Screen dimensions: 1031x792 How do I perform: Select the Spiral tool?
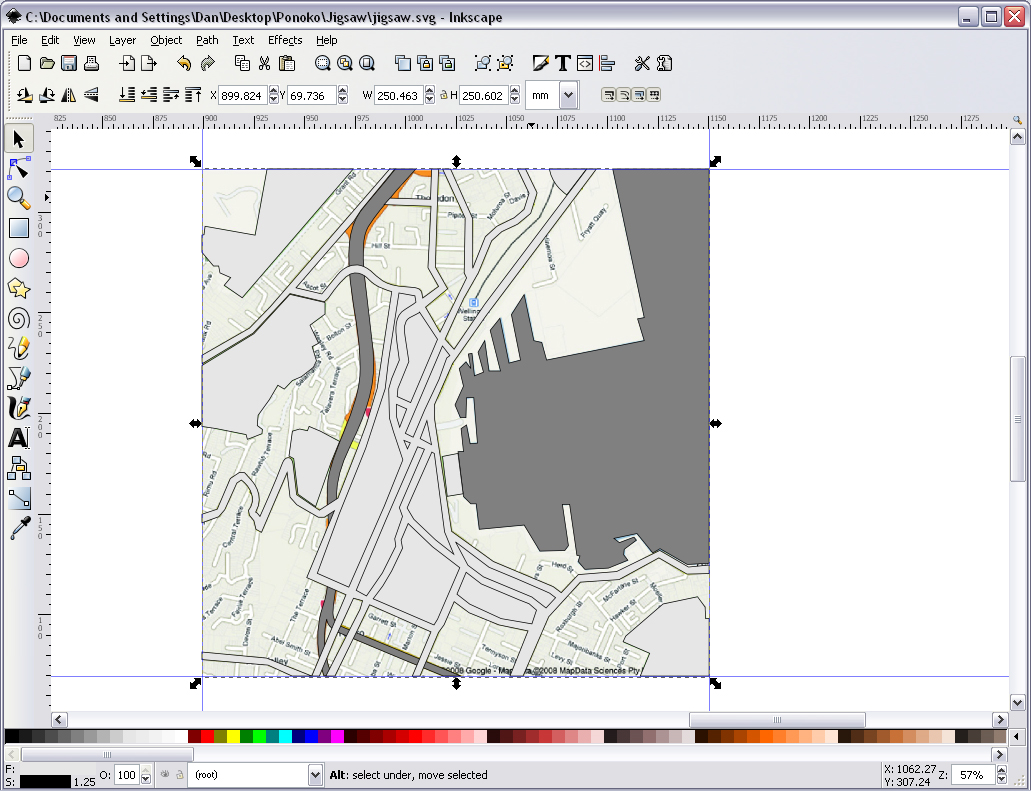(x=18, y=319)
